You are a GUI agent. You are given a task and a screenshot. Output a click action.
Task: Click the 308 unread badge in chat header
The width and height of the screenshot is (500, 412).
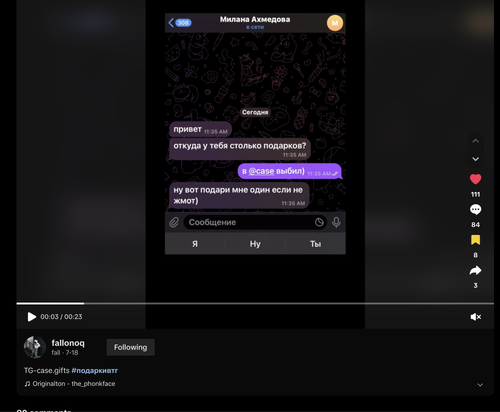183,23
